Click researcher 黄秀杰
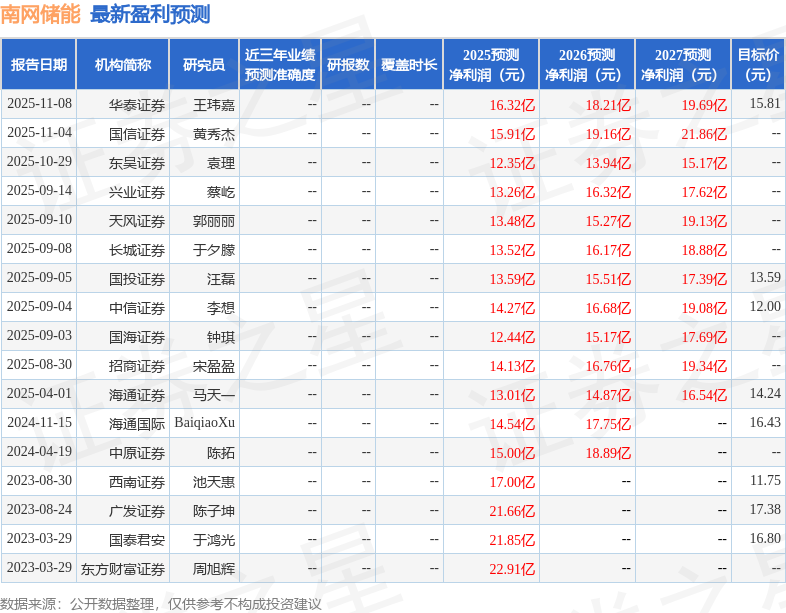This screenshot has width=786, height=613. [214, 134]
